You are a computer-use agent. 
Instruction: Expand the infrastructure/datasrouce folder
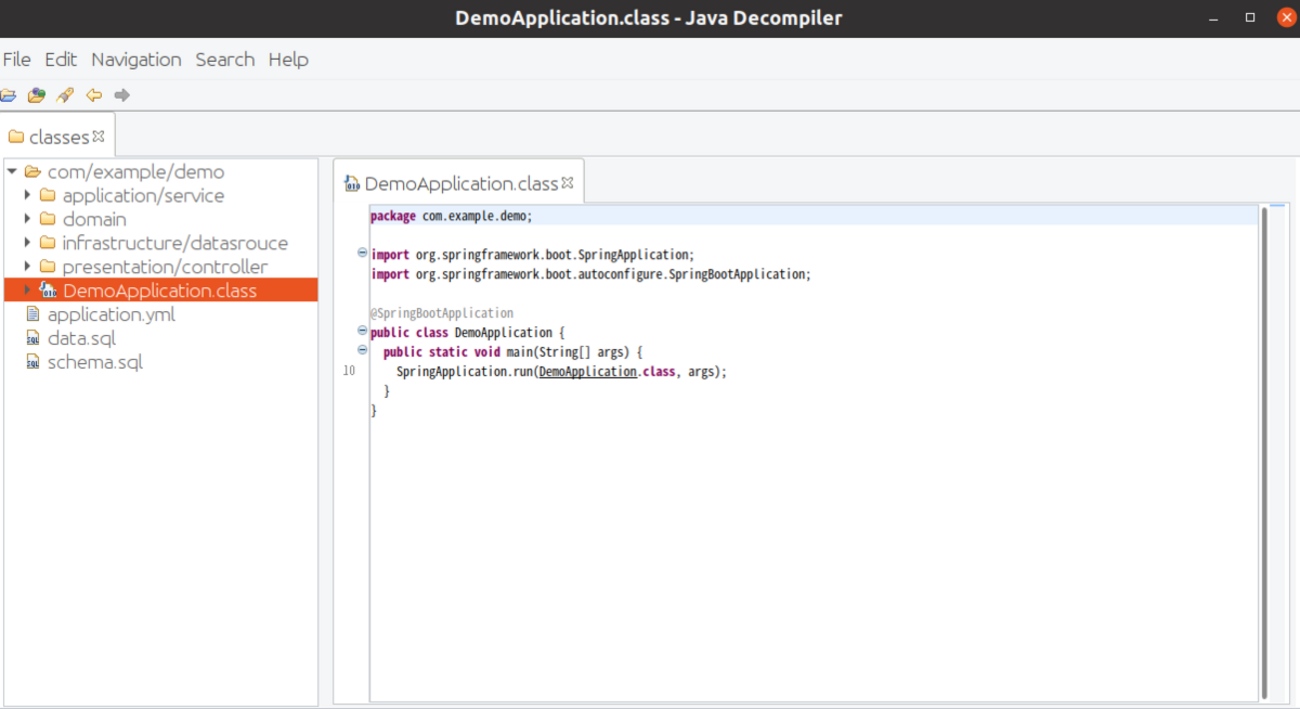(x=28, y=243)
